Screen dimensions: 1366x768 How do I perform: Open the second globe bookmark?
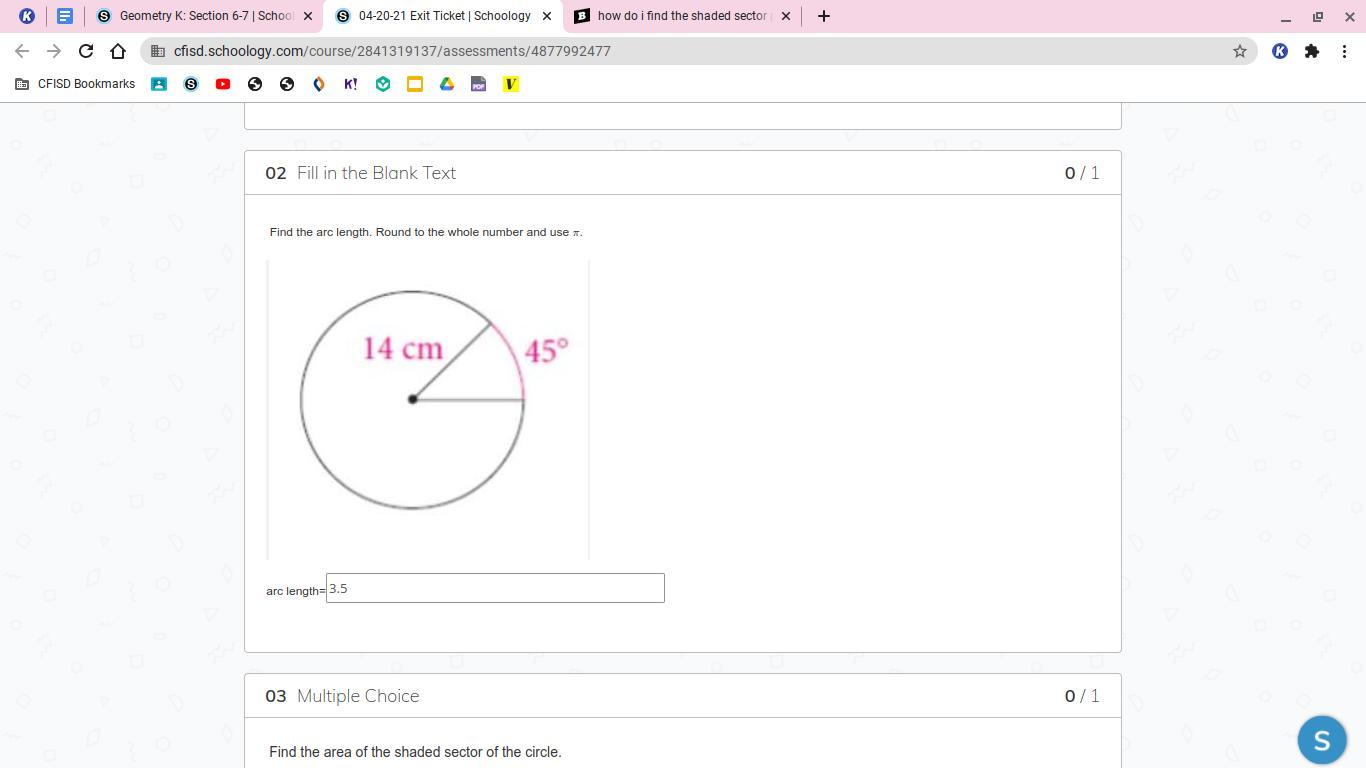tap(287, 84)
